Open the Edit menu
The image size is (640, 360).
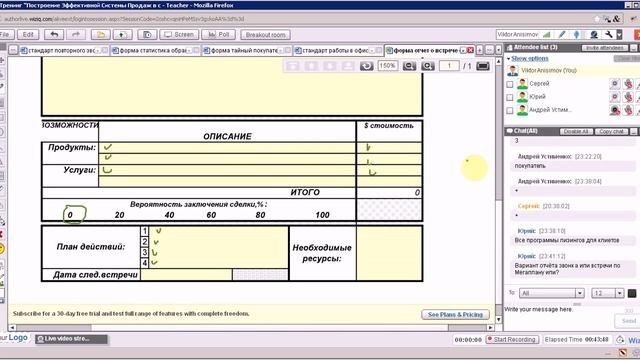pos(28,35)
